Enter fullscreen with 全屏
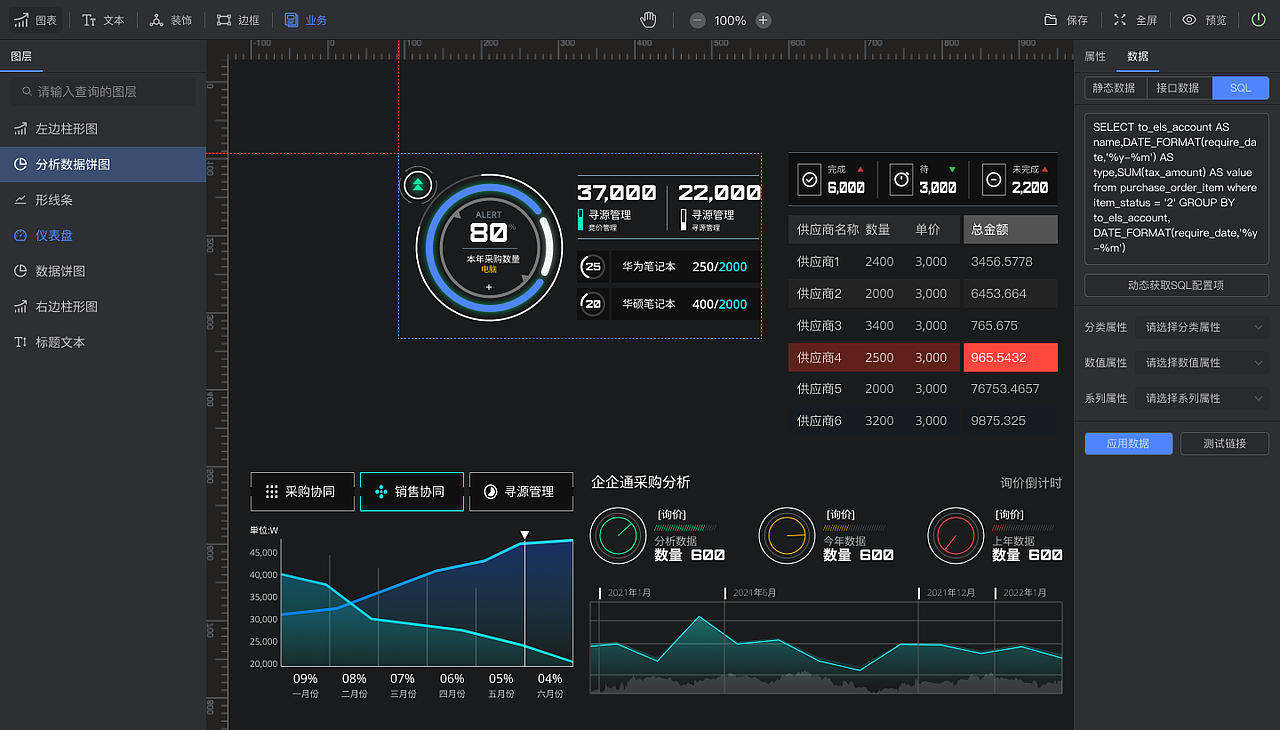 (x=1135, y=20)
